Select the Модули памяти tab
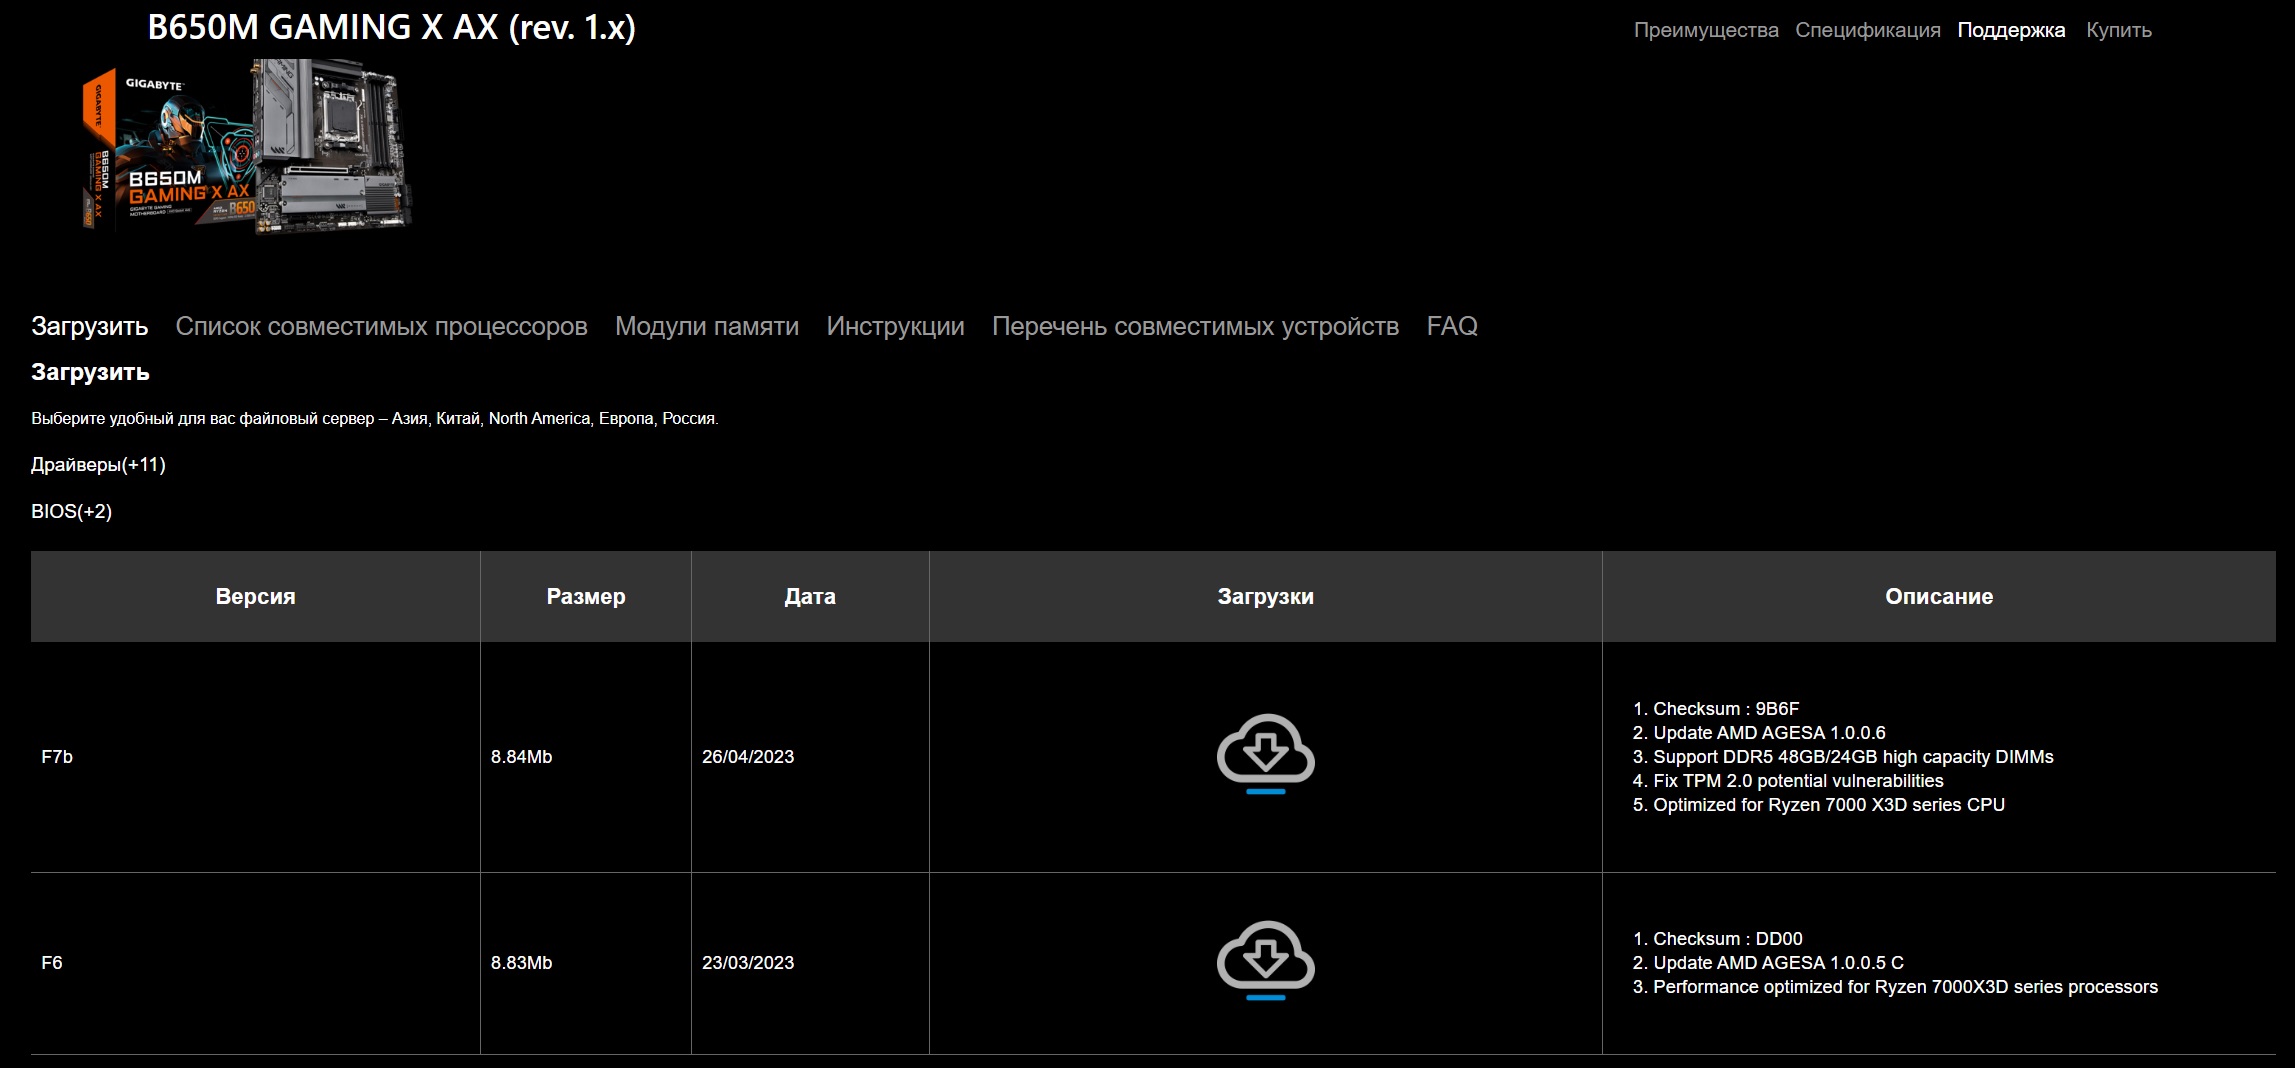 tap(707, 326)
